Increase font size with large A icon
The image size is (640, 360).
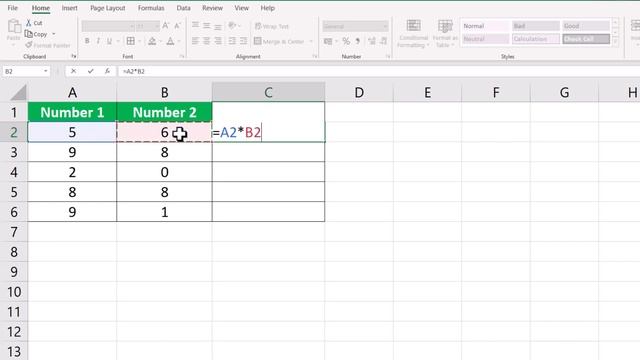click(x=166, y=26)
